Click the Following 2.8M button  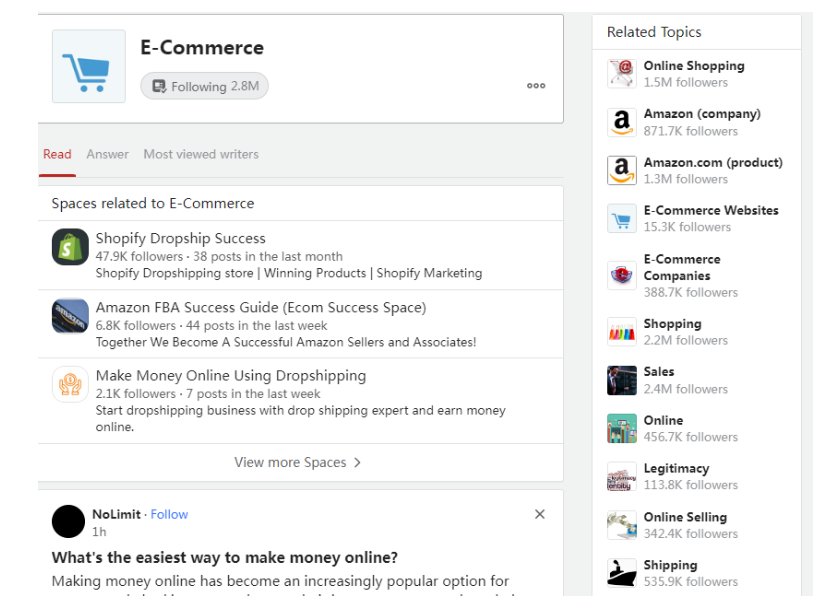click(x=204, y=86)
